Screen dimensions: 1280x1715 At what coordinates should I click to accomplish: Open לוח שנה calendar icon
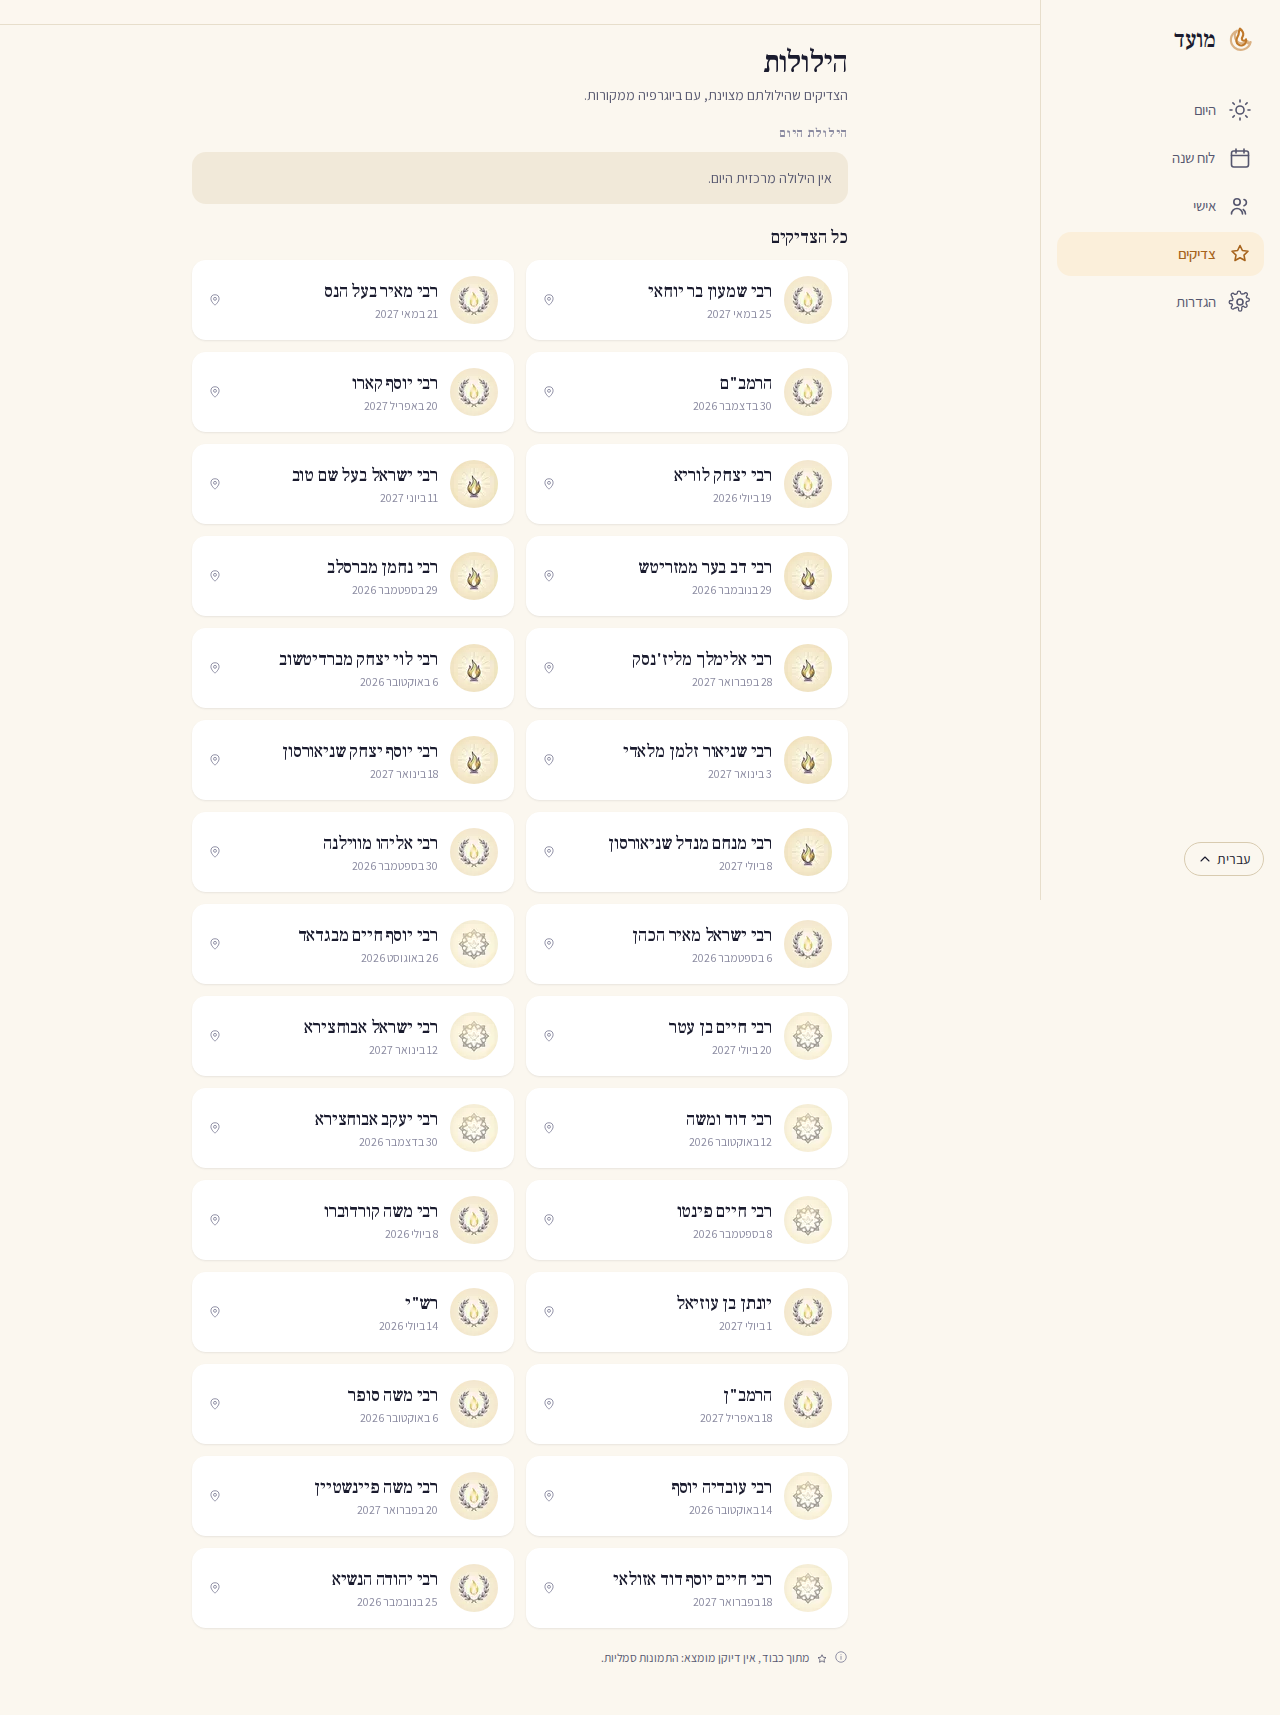[1240, 158]
